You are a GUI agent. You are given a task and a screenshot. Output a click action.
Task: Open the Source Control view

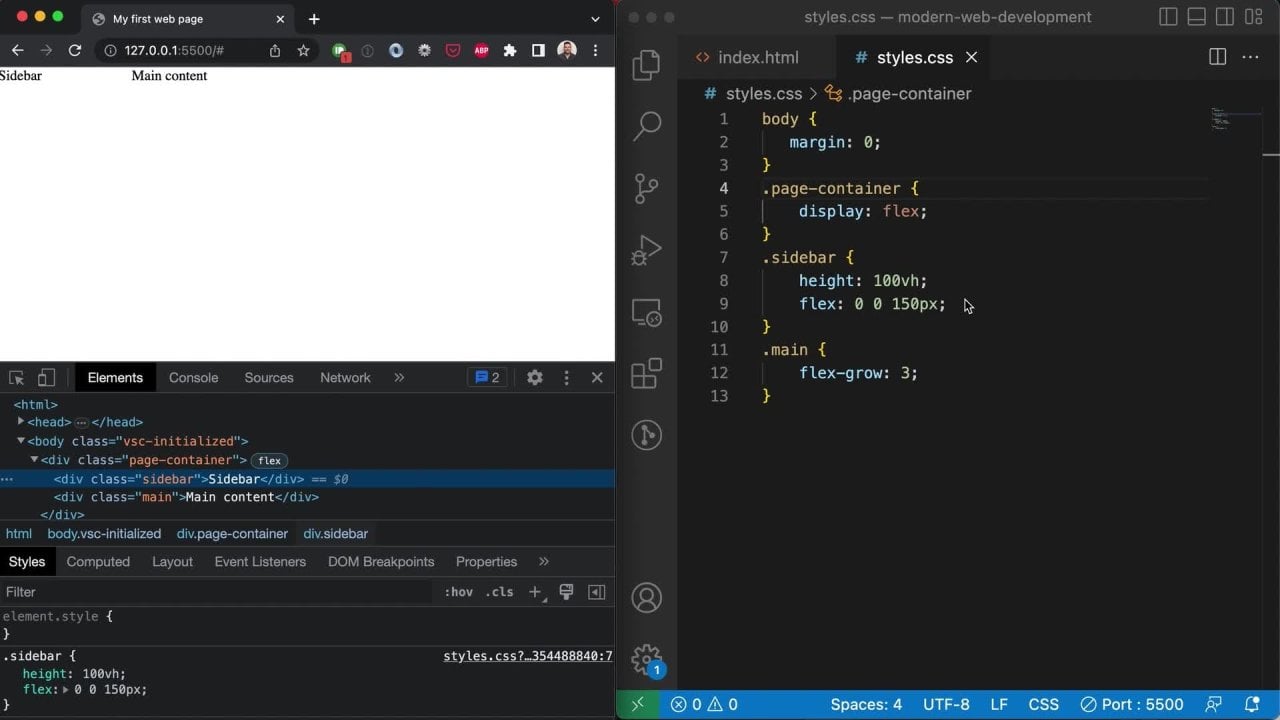pyautogui.click(x=647, y=188)
